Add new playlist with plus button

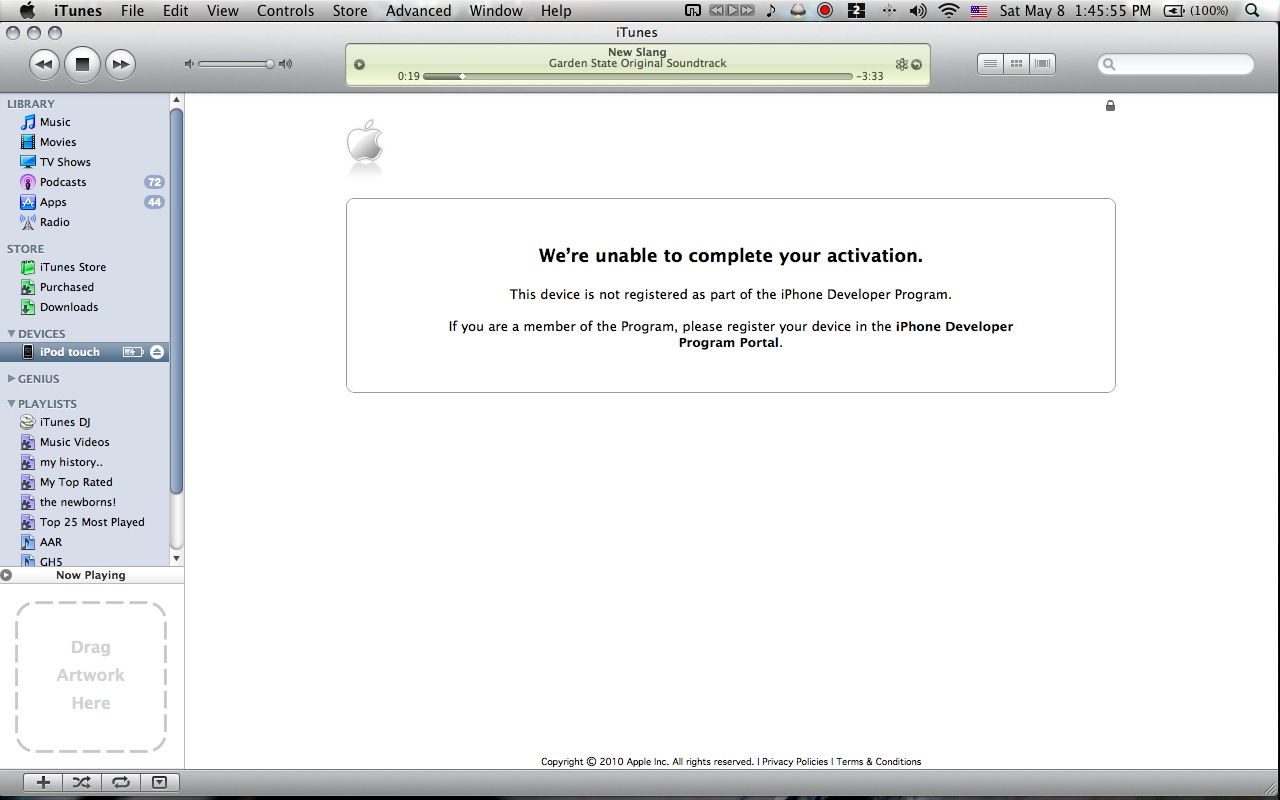coord(43,782)
